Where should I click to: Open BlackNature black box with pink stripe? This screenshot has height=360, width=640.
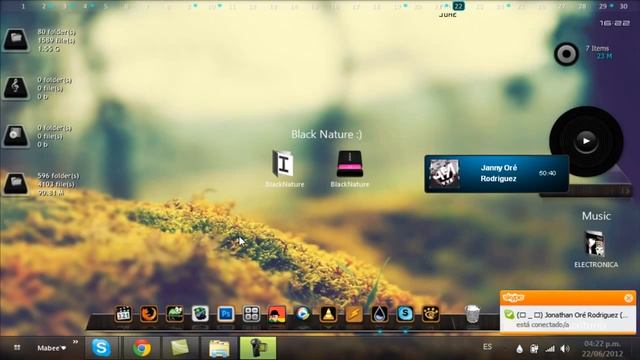click(x=350, y=163)
